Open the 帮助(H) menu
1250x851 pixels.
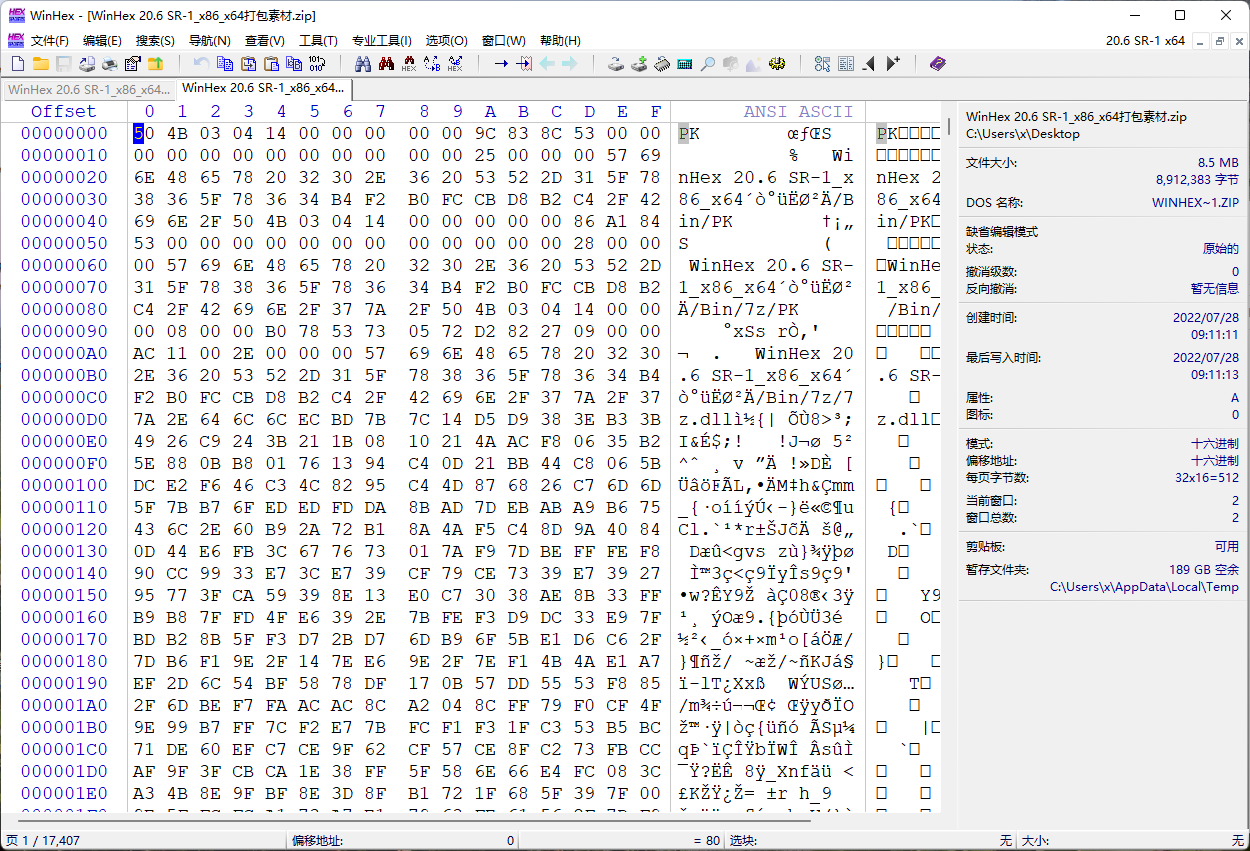click(x=560, y=41)
